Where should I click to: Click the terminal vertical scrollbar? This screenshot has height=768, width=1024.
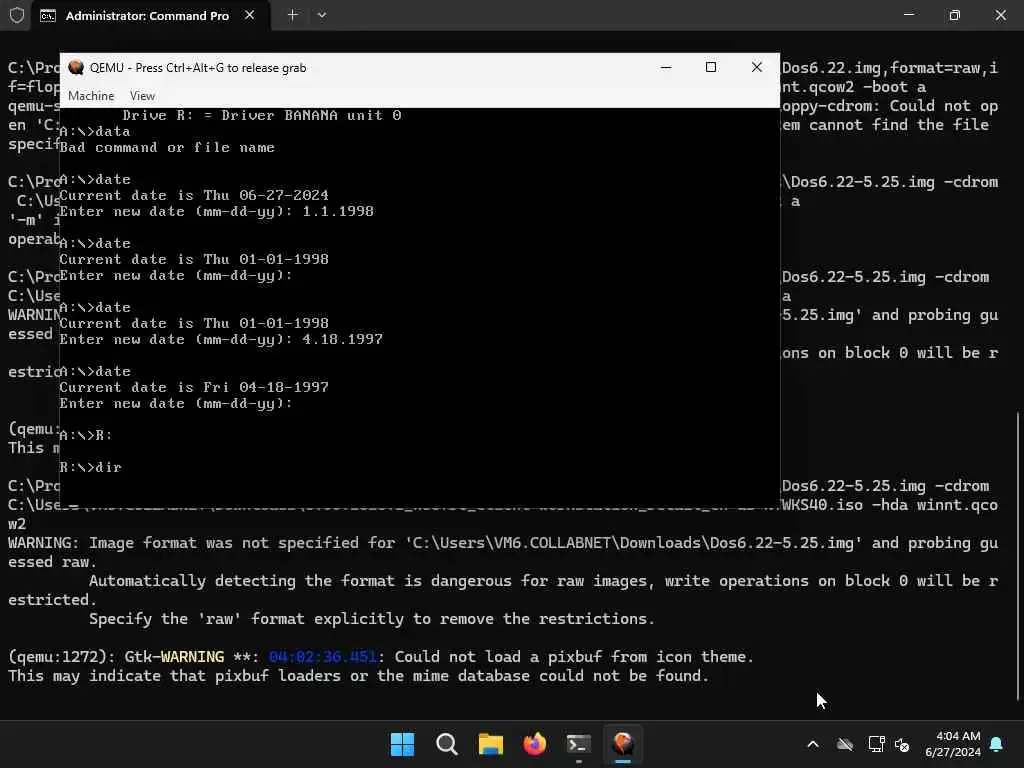click(1019, 555)
